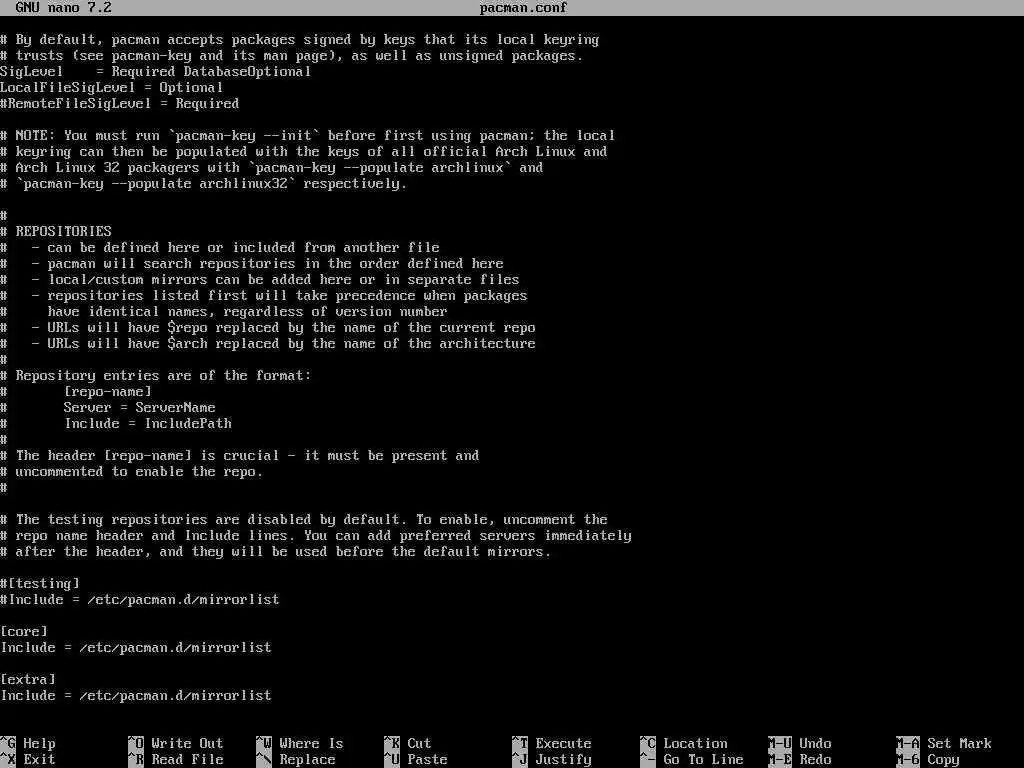Select the ^T Execute shortcut

(x=552, y=743)
